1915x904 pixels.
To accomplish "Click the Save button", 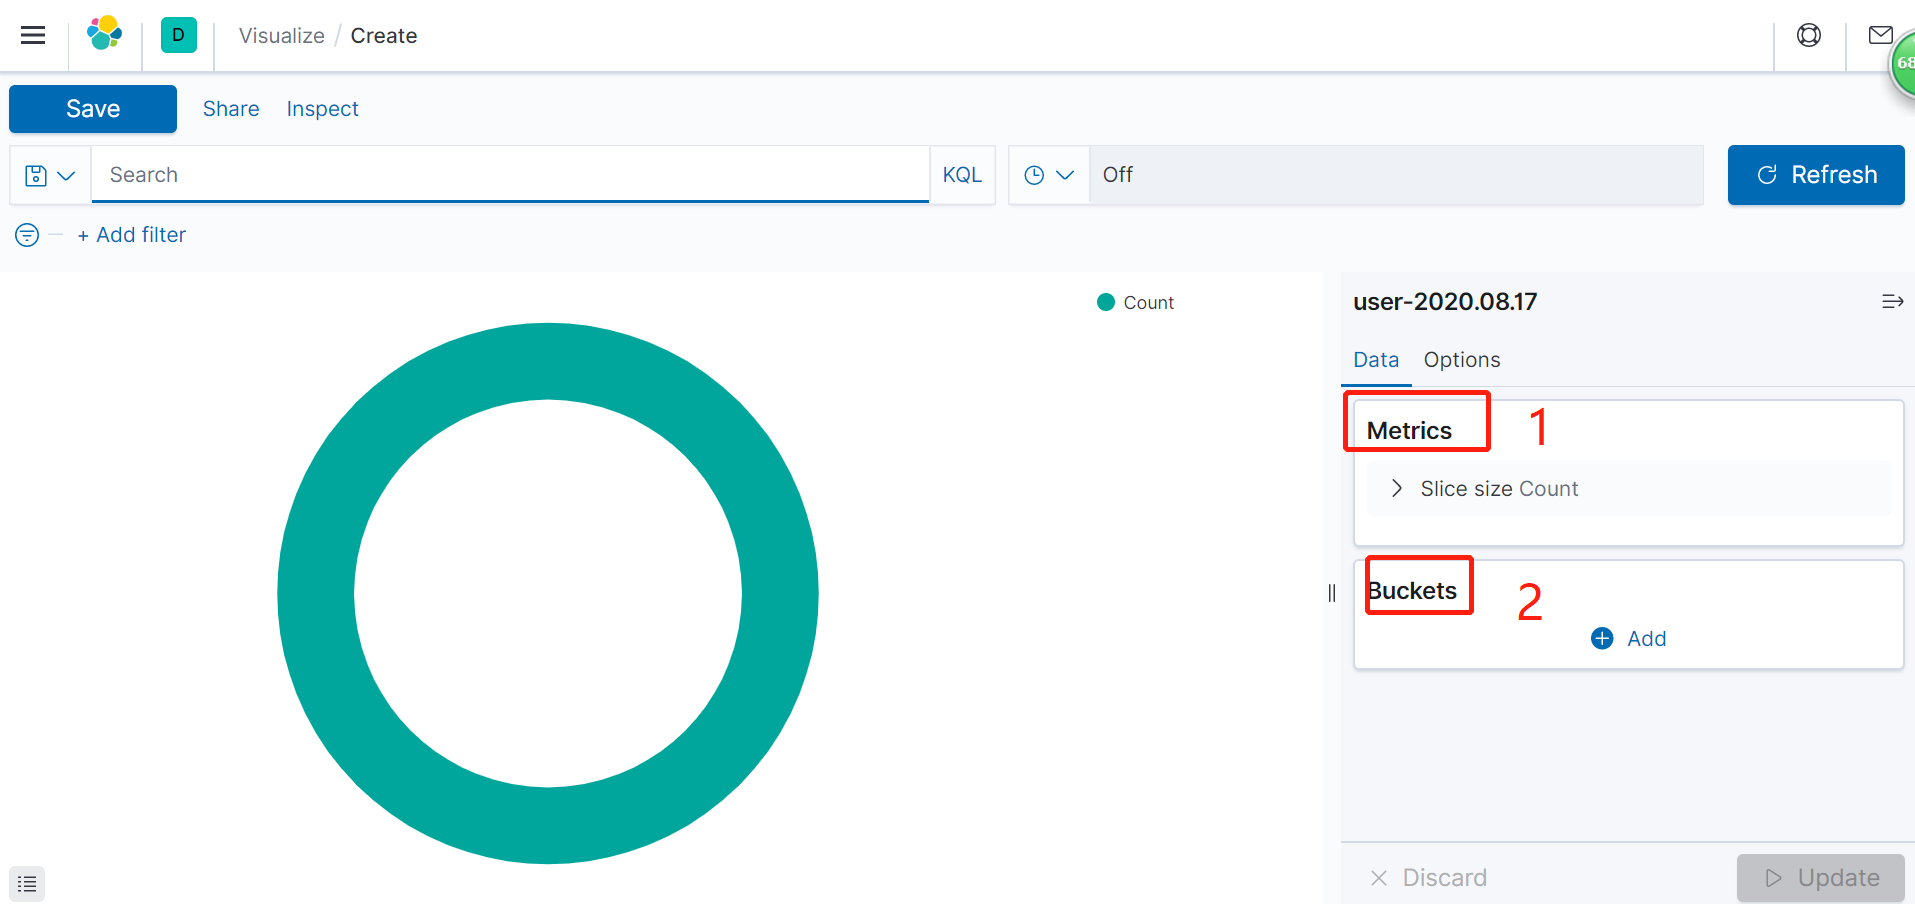I will 93,109.
